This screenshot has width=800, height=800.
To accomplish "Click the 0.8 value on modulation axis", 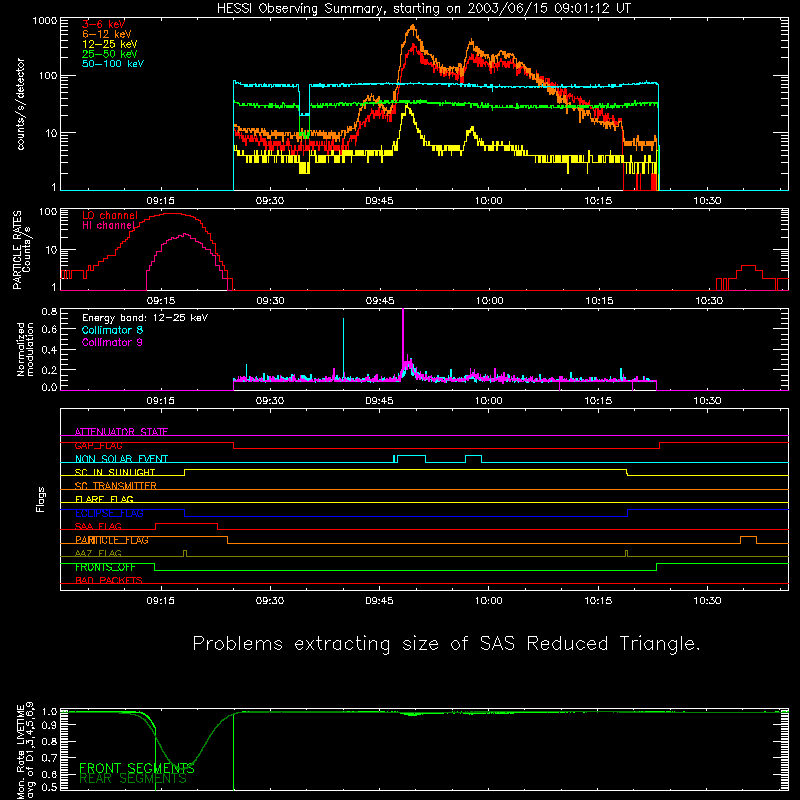I will point(49,312).
